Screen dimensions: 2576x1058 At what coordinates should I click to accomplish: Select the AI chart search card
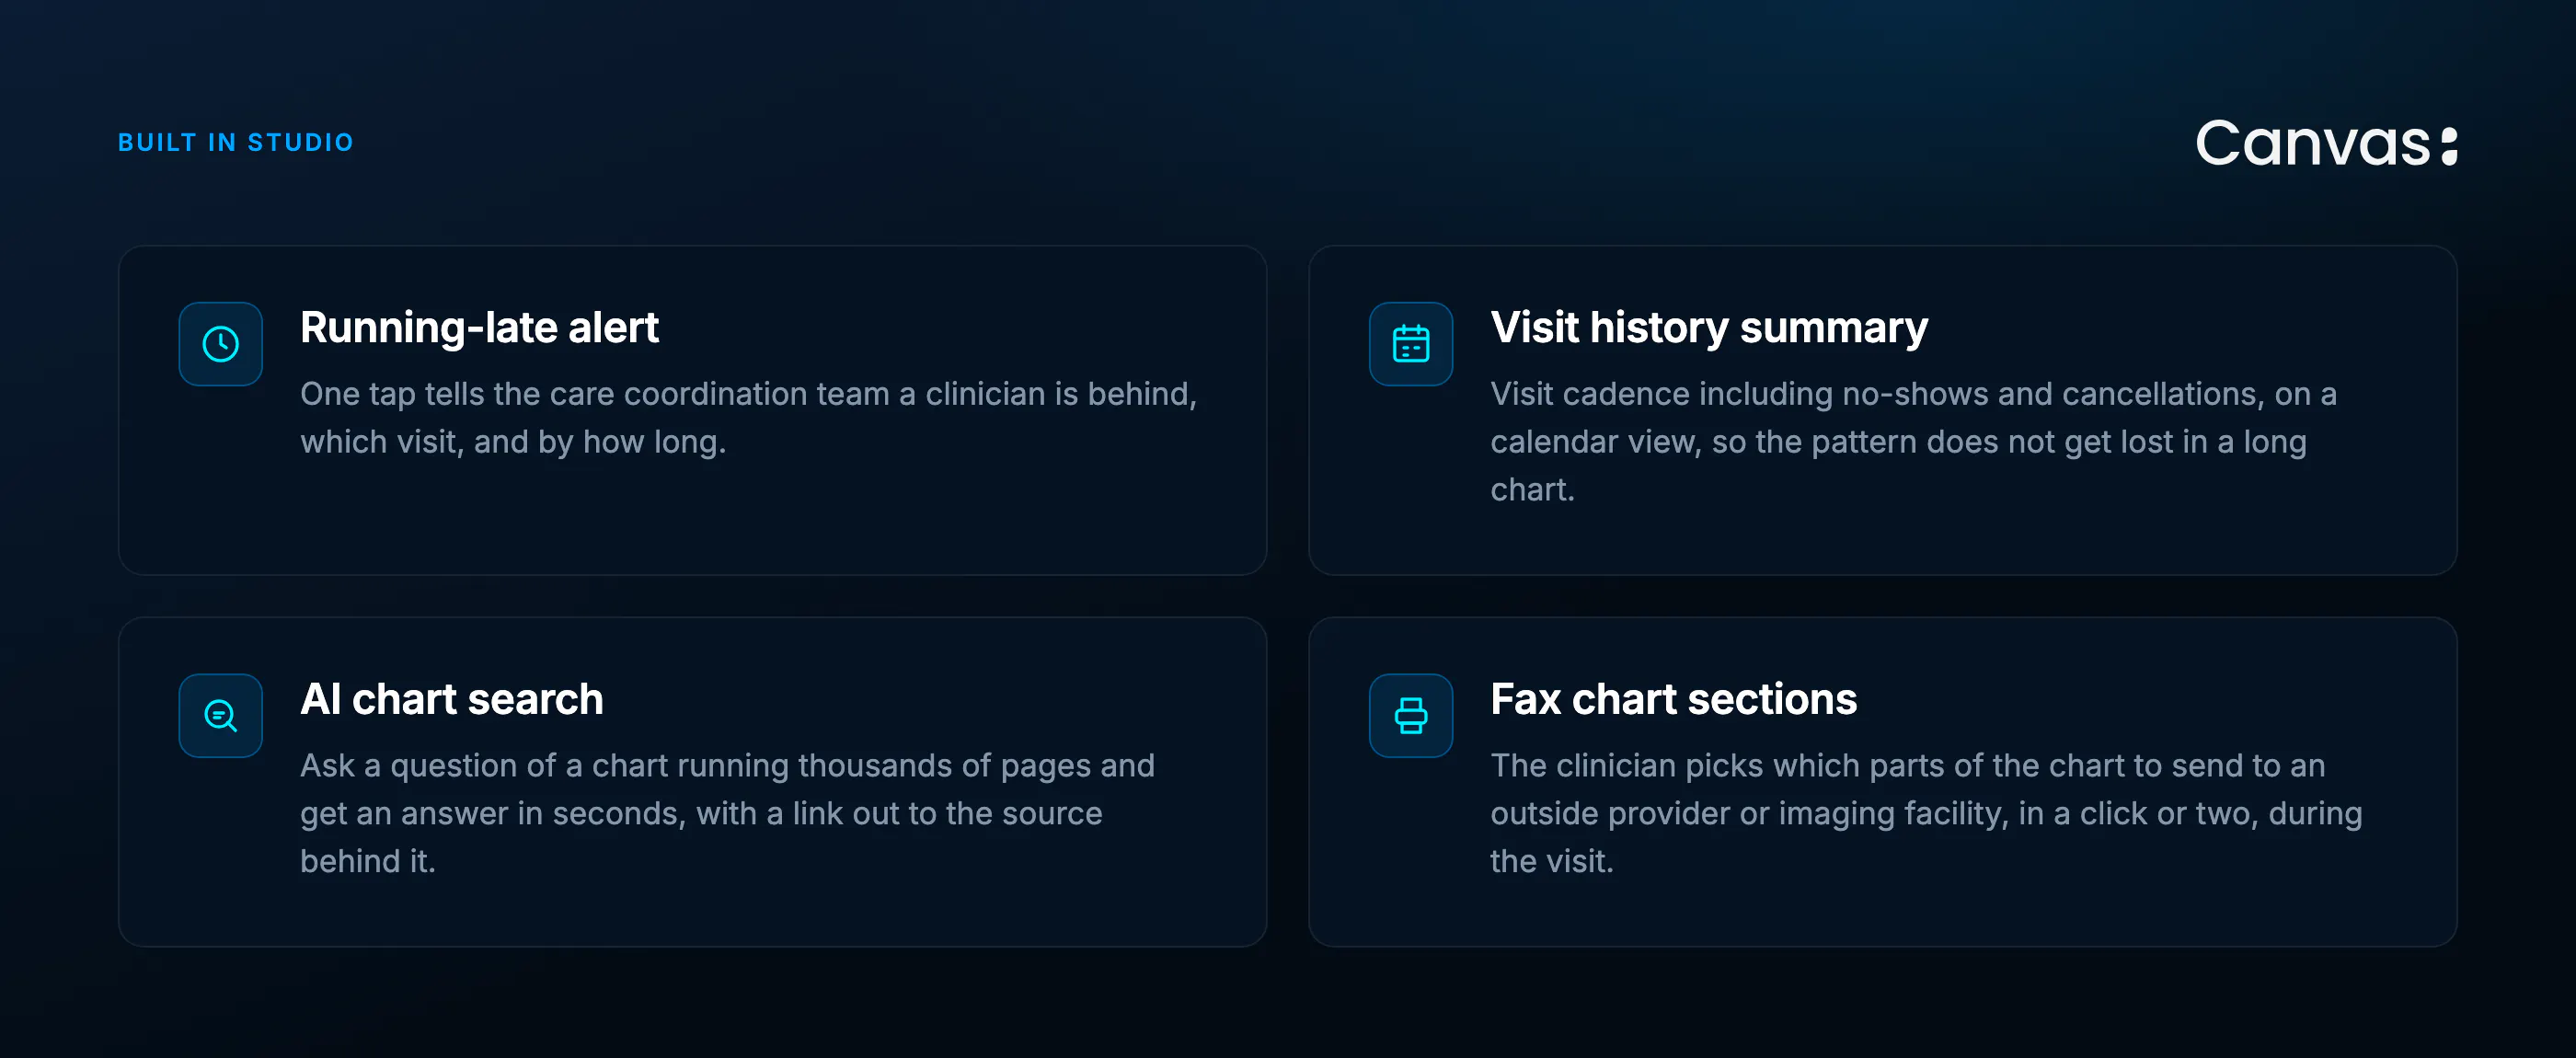click(692, 781)
